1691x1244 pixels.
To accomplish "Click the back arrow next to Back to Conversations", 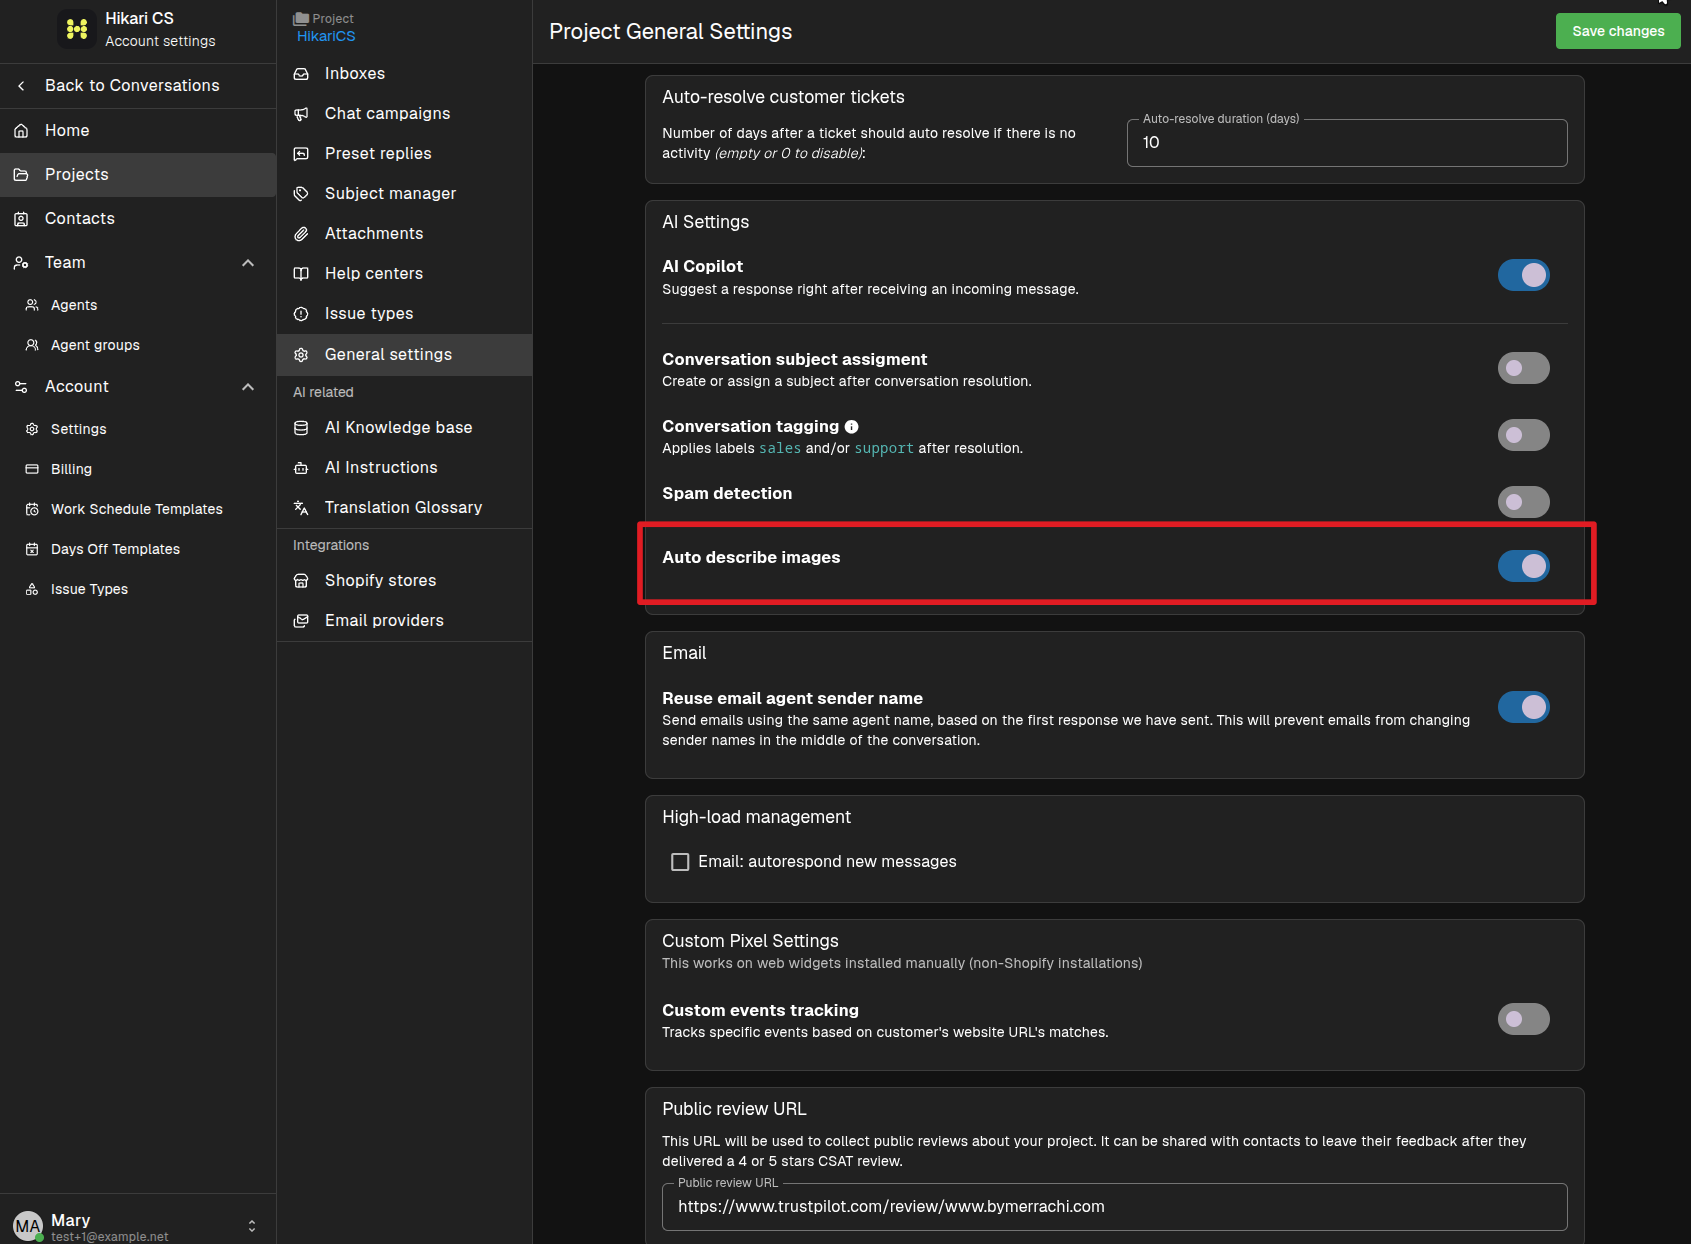I will [21, 86].
